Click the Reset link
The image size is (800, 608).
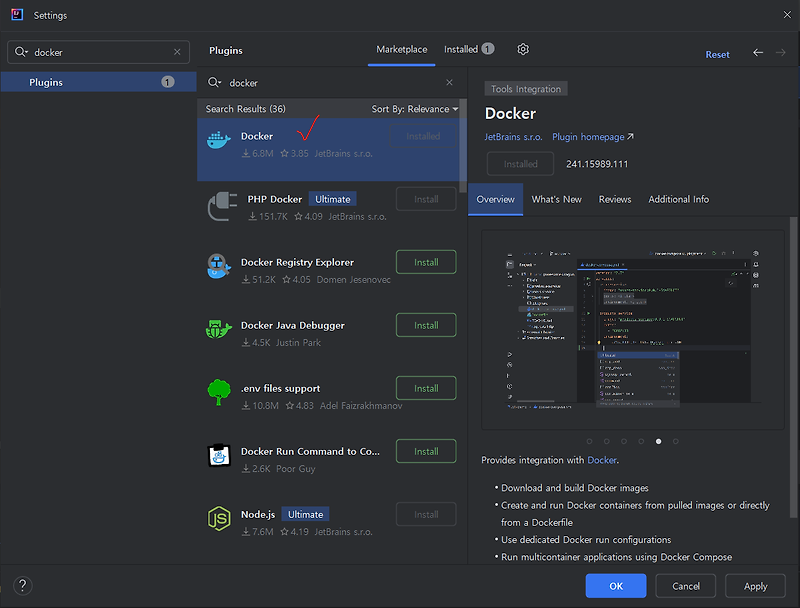[717, 54]
